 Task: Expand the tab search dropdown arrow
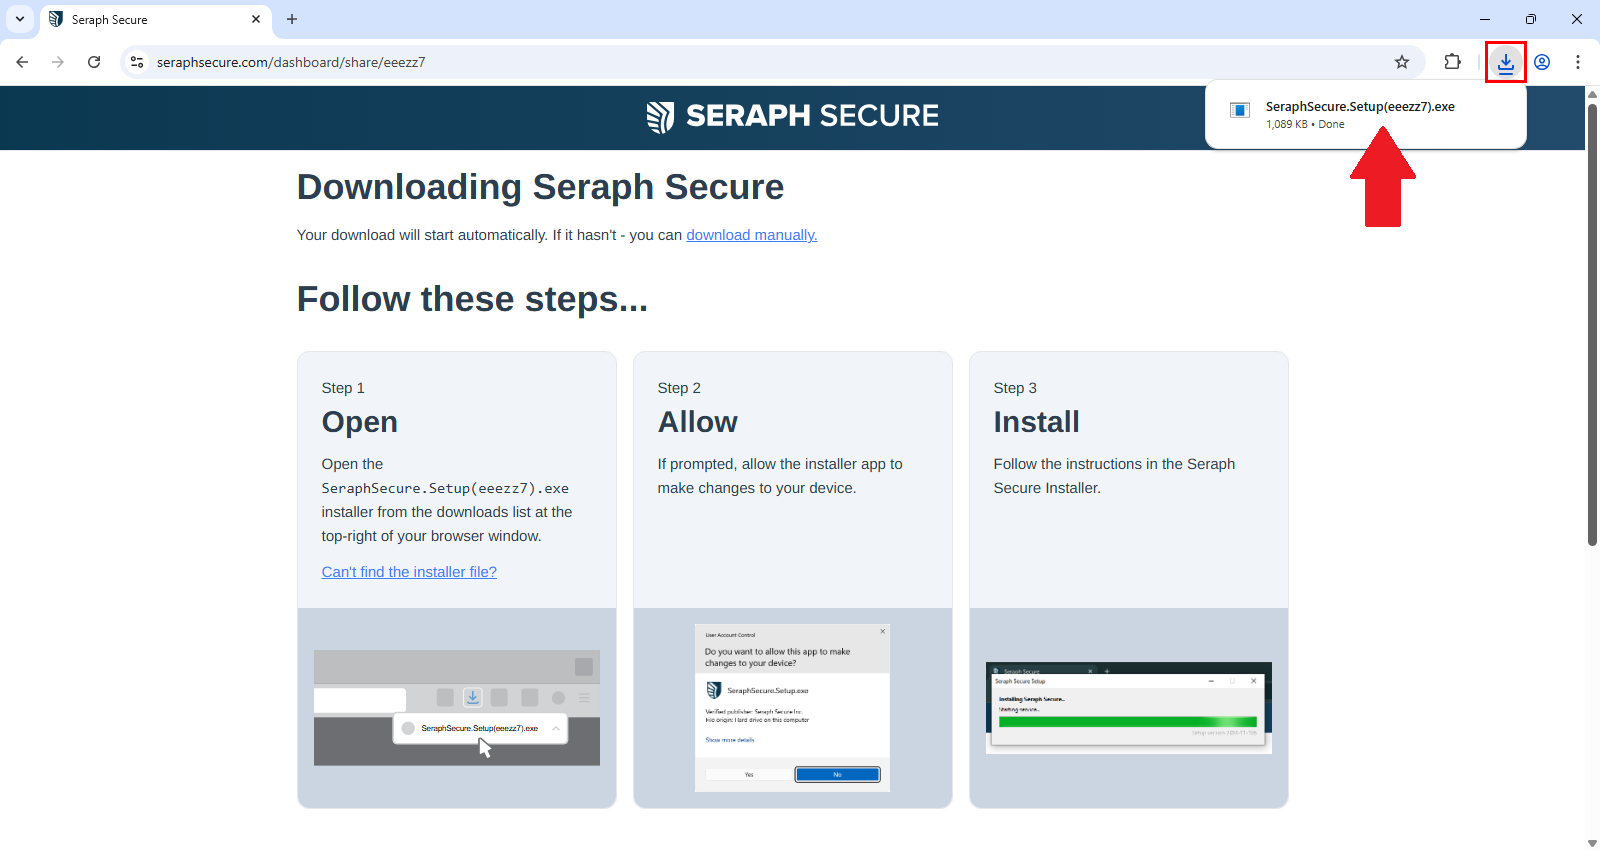pyautogui.click(x=19, y=19)
